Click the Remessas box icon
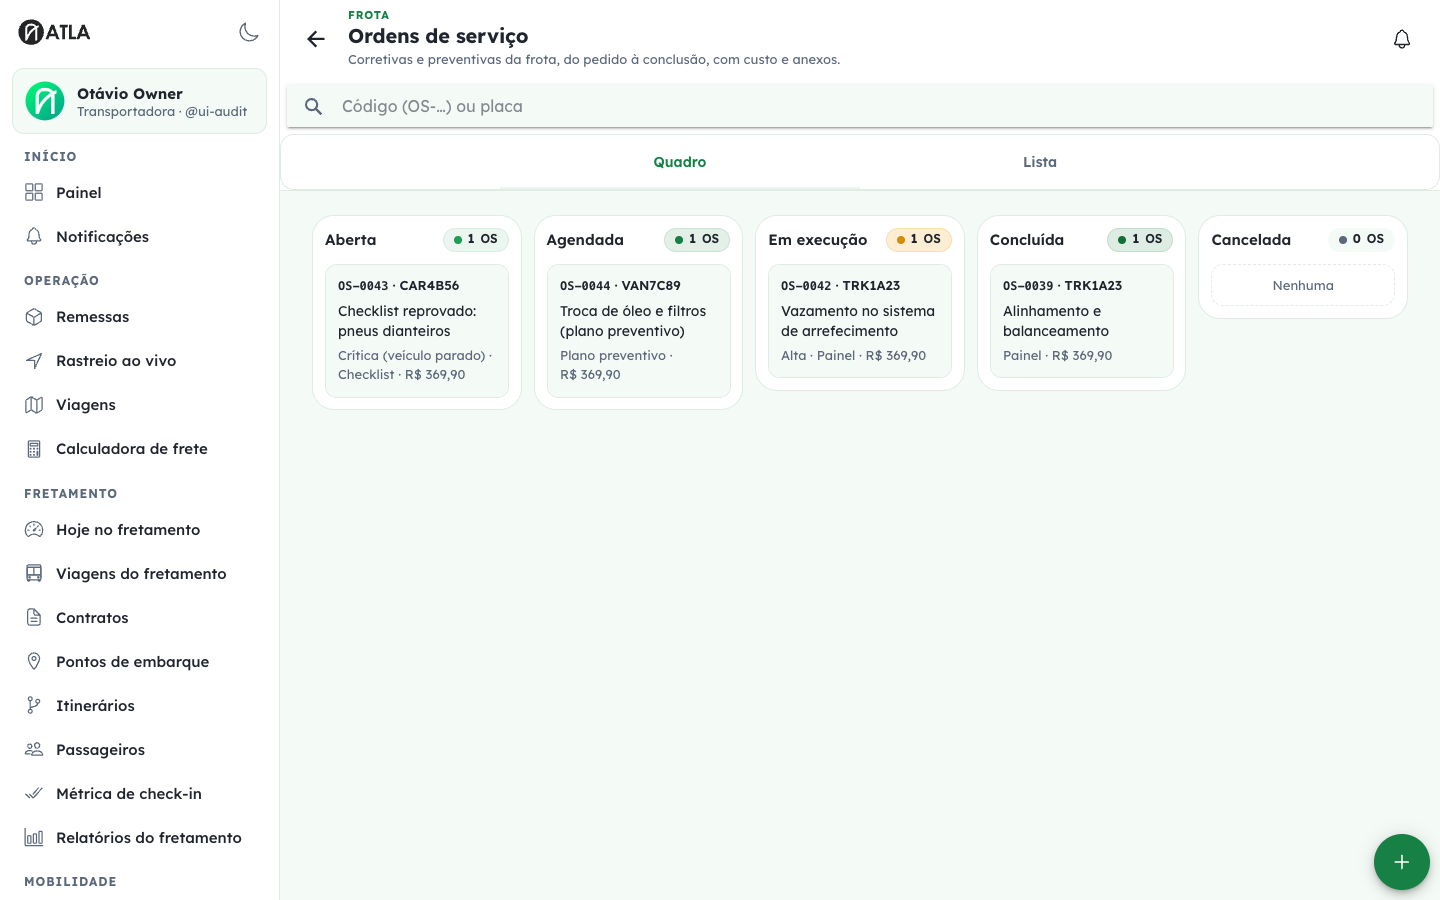Image resolution: width=1440 pixels, height=900 pixels. pos(34,316)
